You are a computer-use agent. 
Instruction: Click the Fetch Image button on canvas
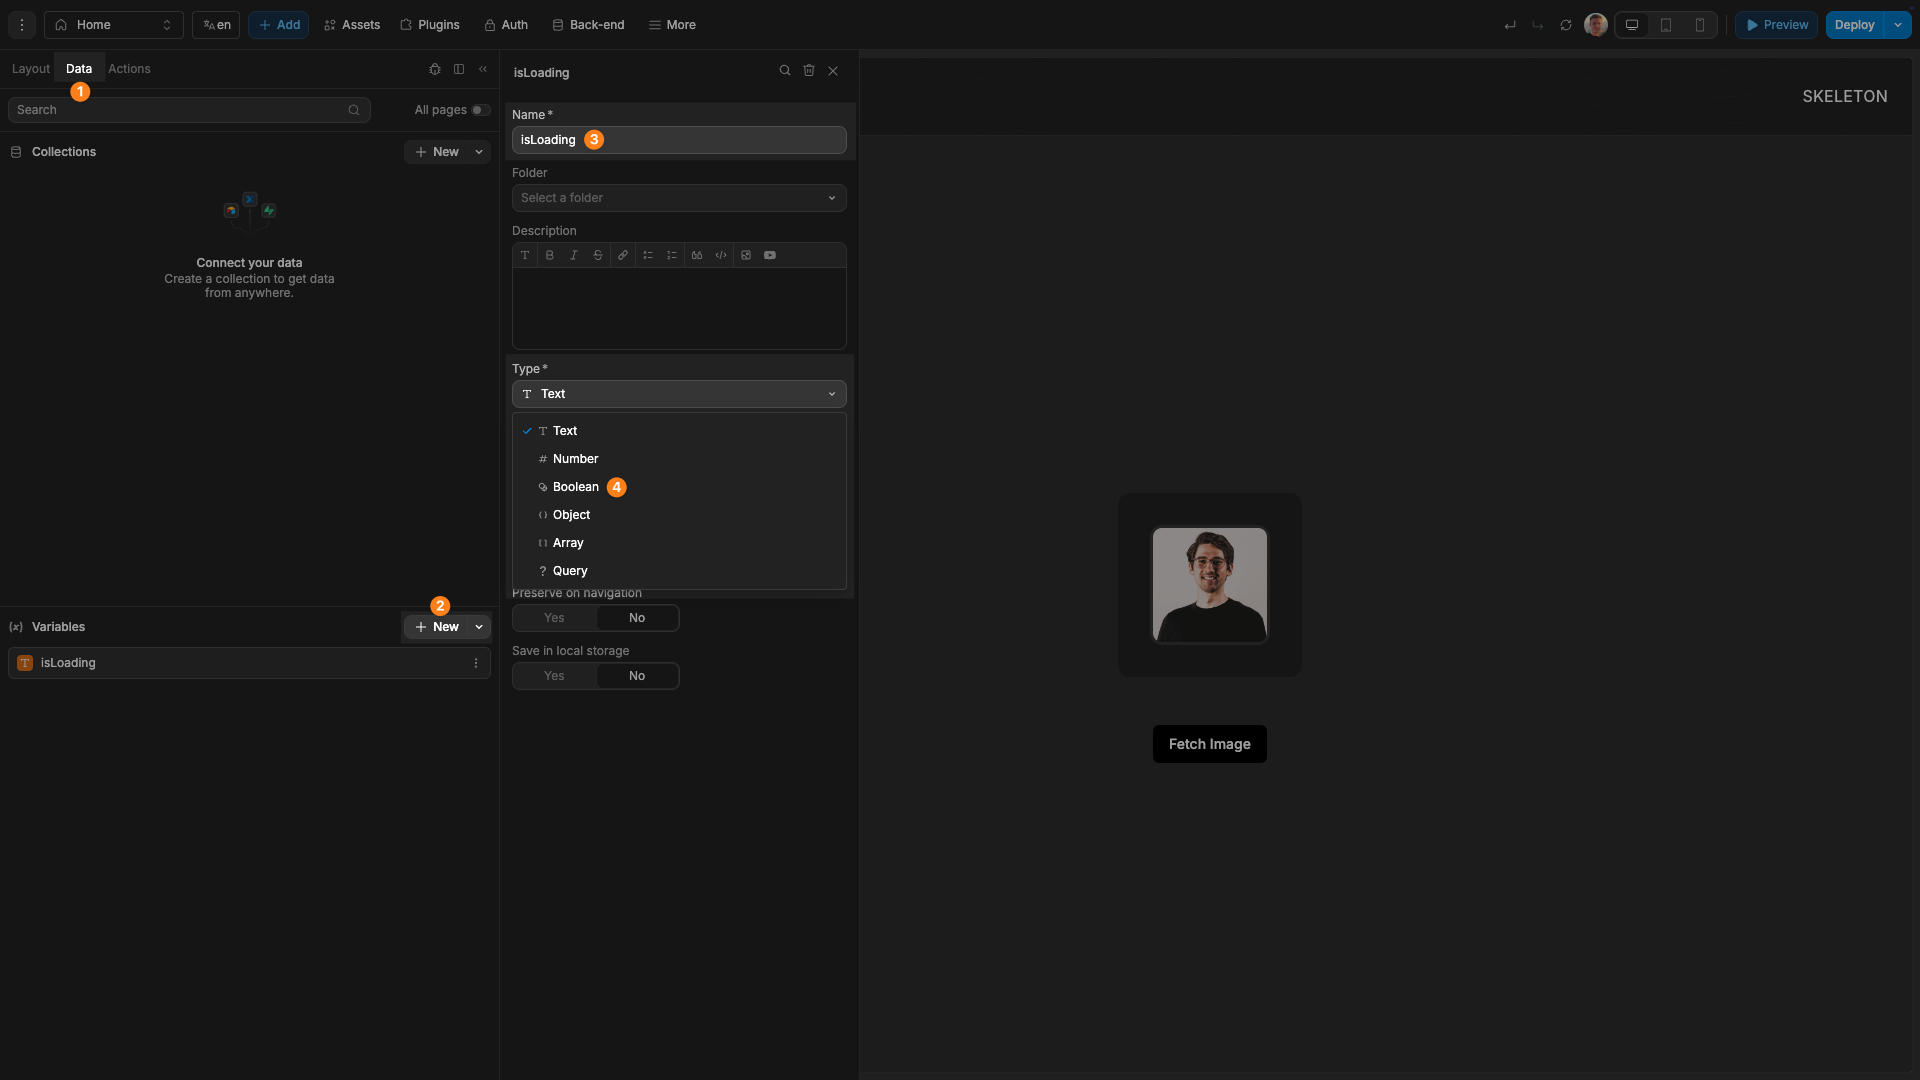1209,744
